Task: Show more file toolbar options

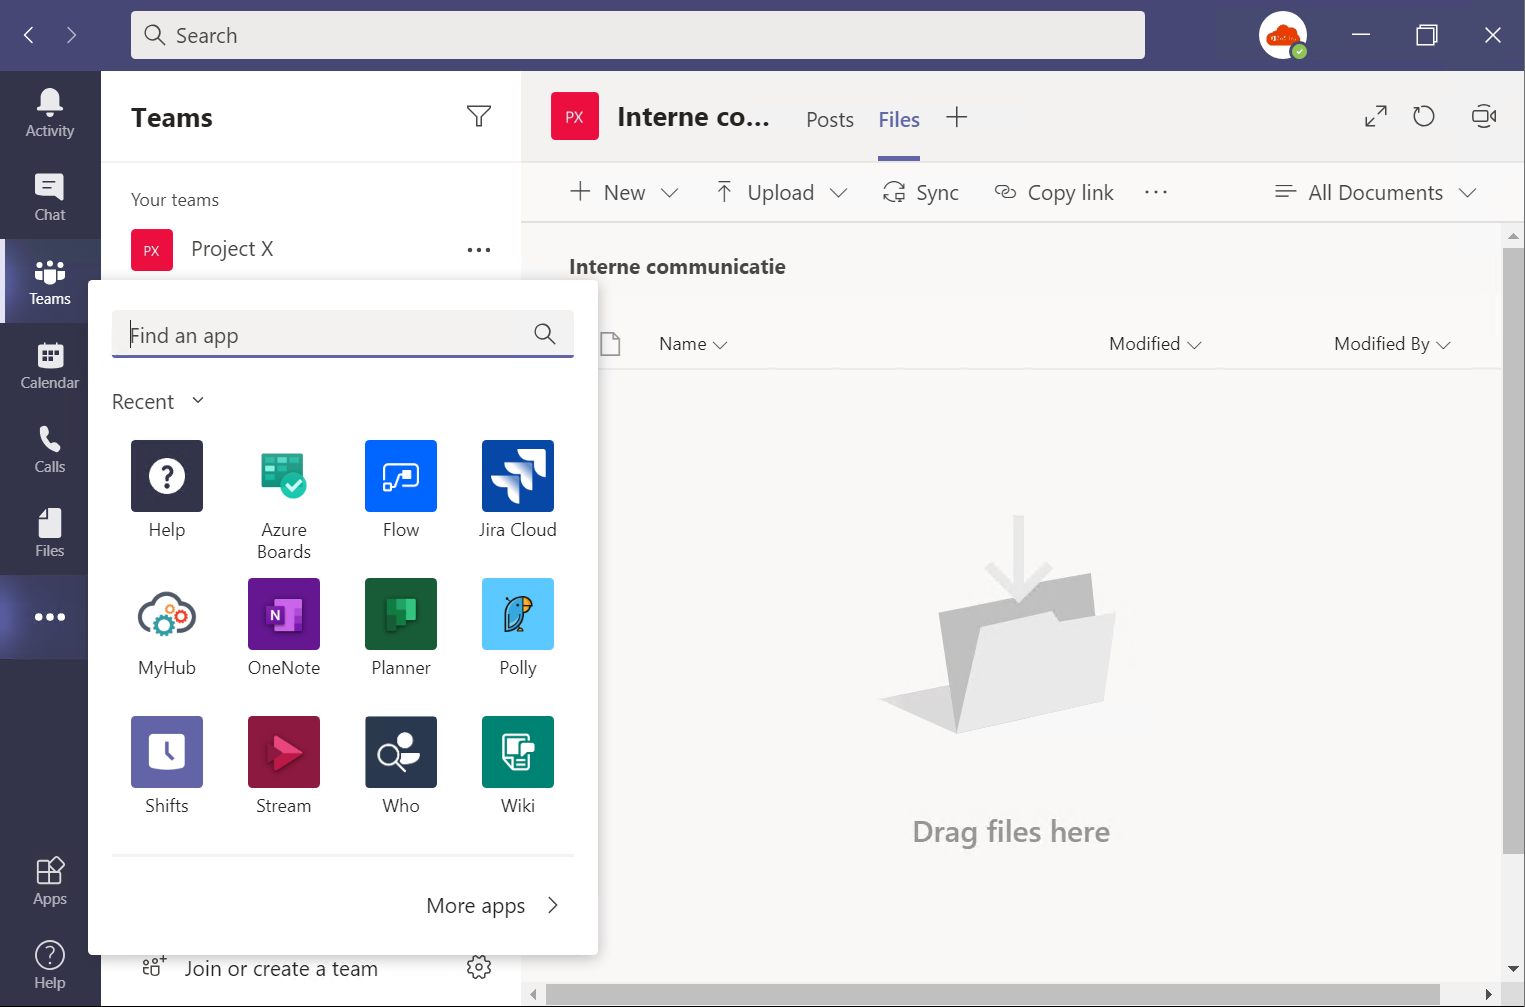Action: (1156, 192)
